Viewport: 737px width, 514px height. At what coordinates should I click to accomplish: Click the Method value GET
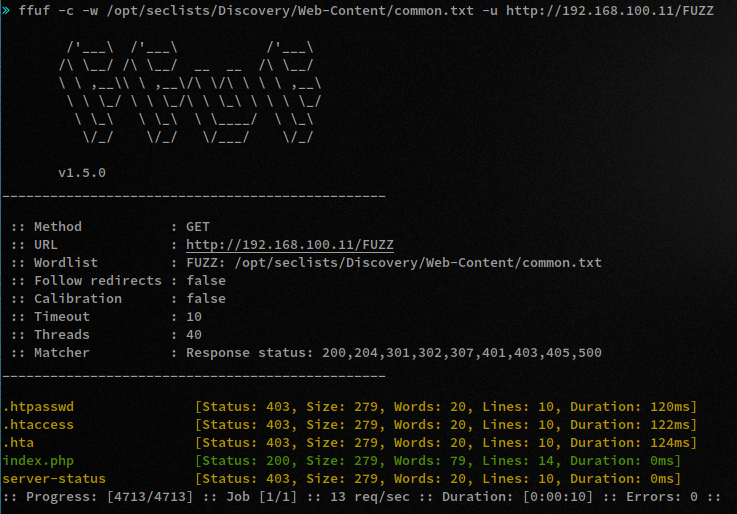tap(198, 227)
